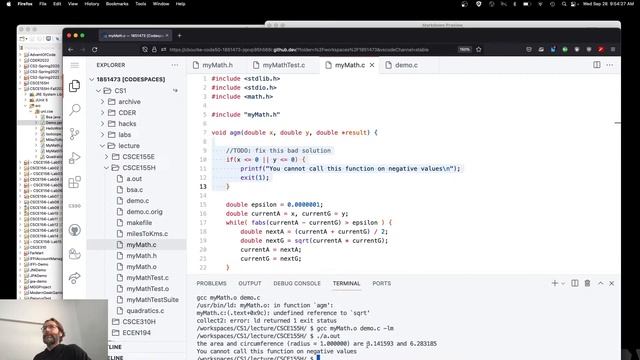
Task: Bookmark this page with star icon
Action: [x=479, y=49]
